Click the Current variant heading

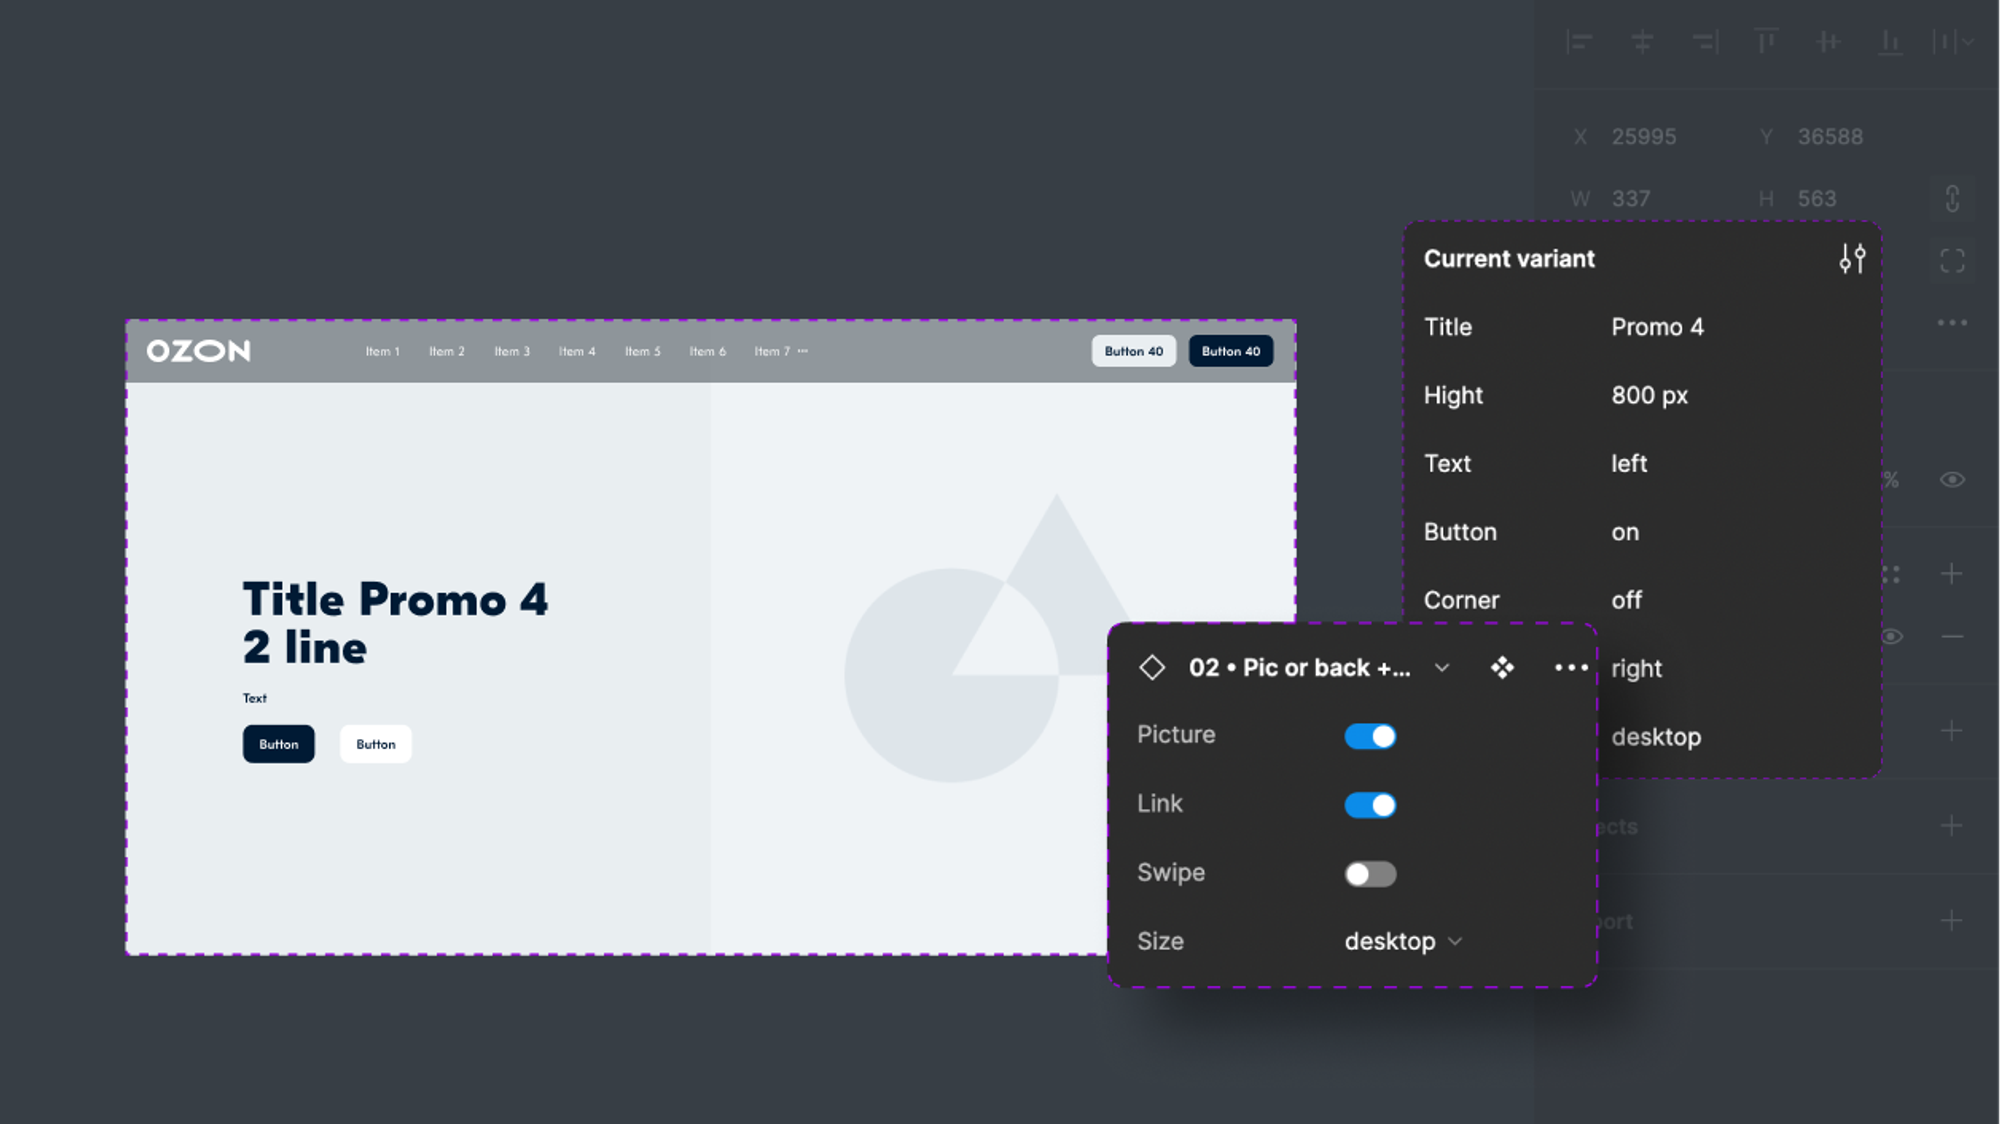[x=1509, y=259]
